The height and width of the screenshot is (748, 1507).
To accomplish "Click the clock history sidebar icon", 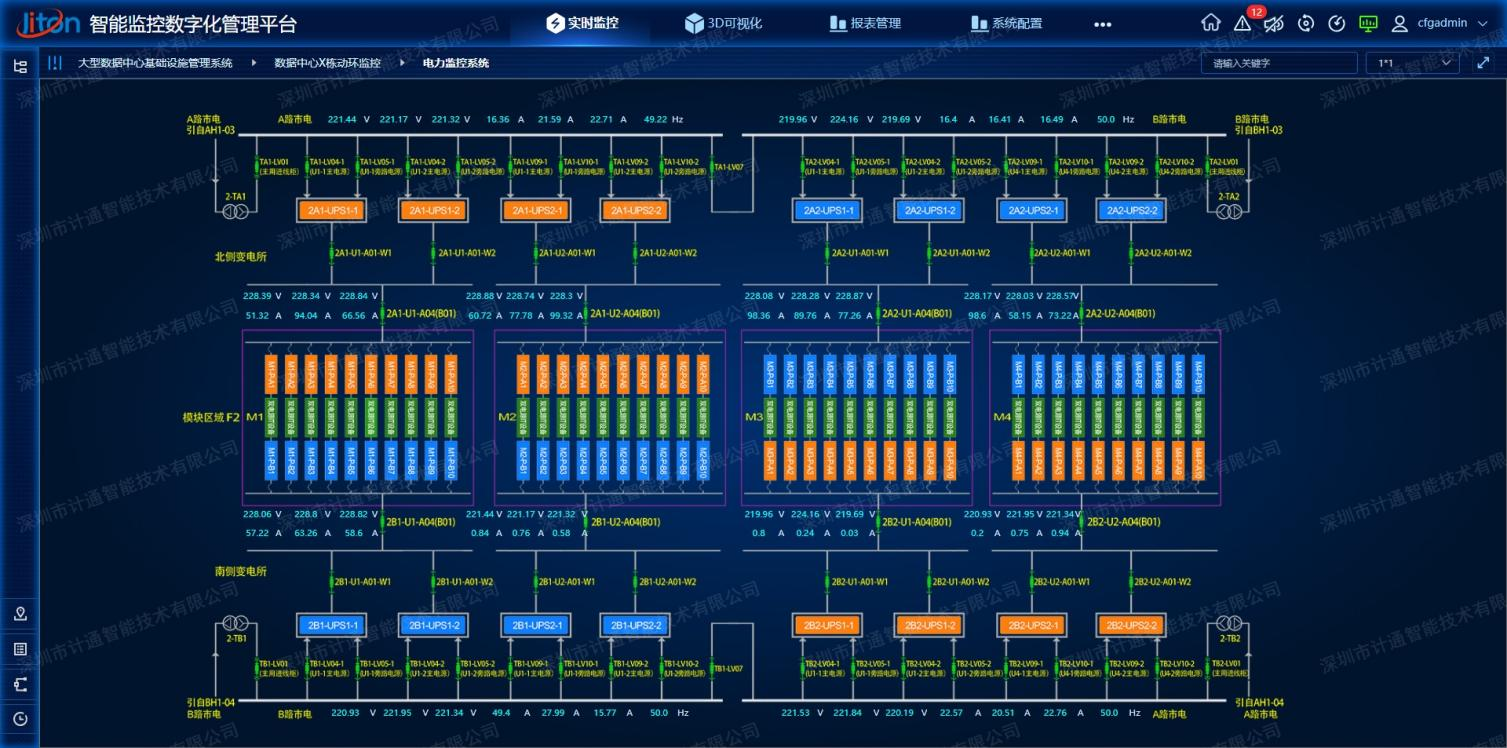I will point(20,718).
